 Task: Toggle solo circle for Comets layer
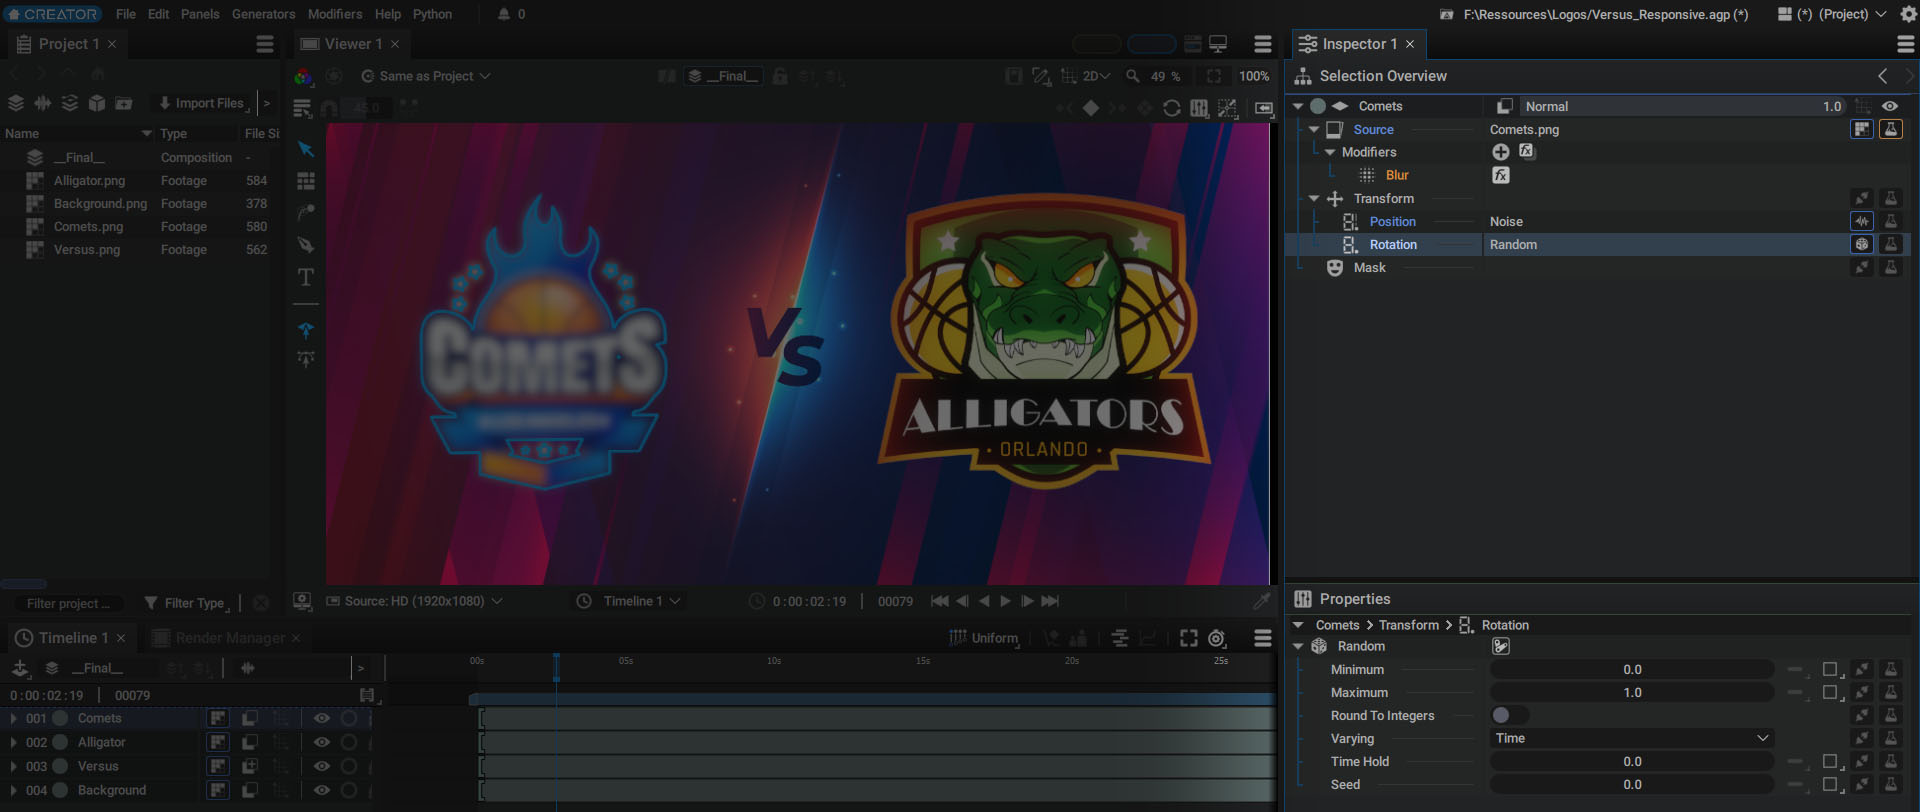click(349, 718)
